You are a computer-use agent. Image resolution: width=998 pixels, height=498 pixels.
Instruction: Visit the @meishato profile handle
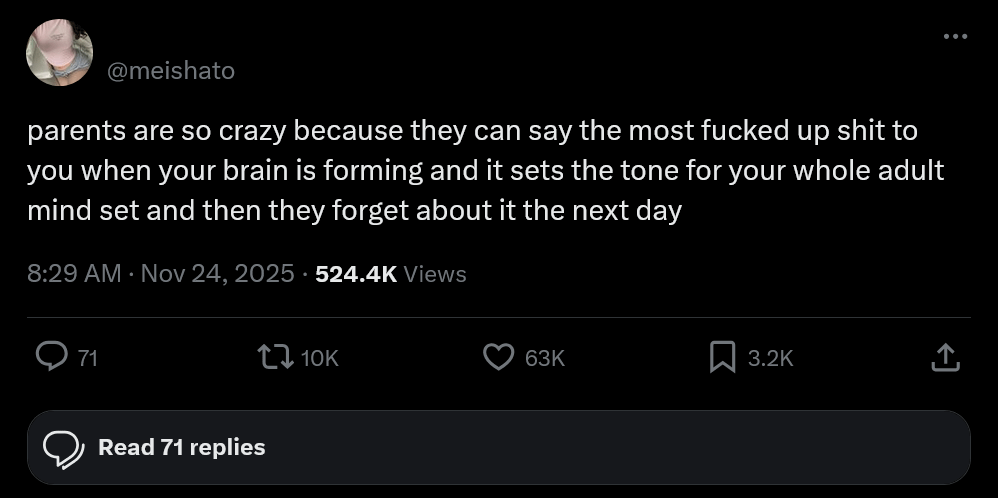(x=170, y=71)
